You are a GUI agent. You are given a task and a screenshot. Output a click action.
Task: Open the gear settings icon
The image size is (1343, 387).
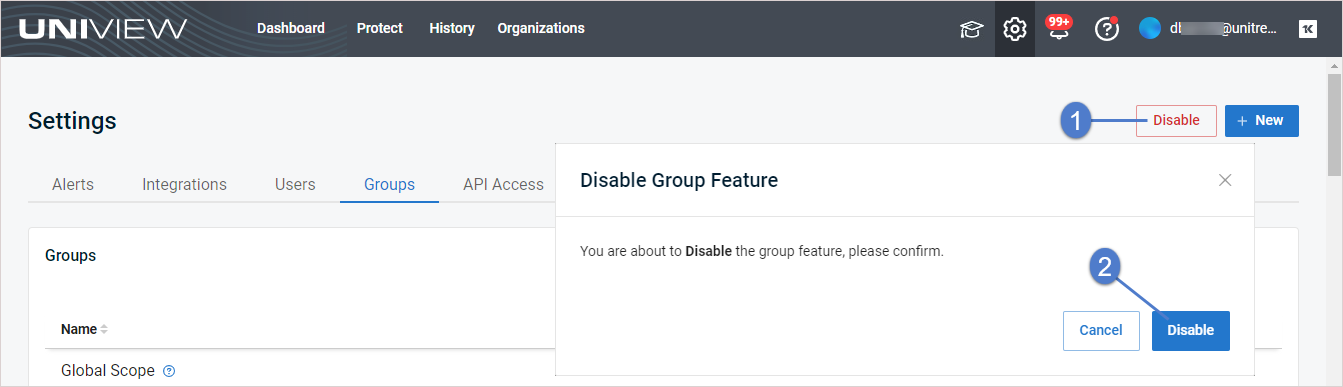point(1015,29)
